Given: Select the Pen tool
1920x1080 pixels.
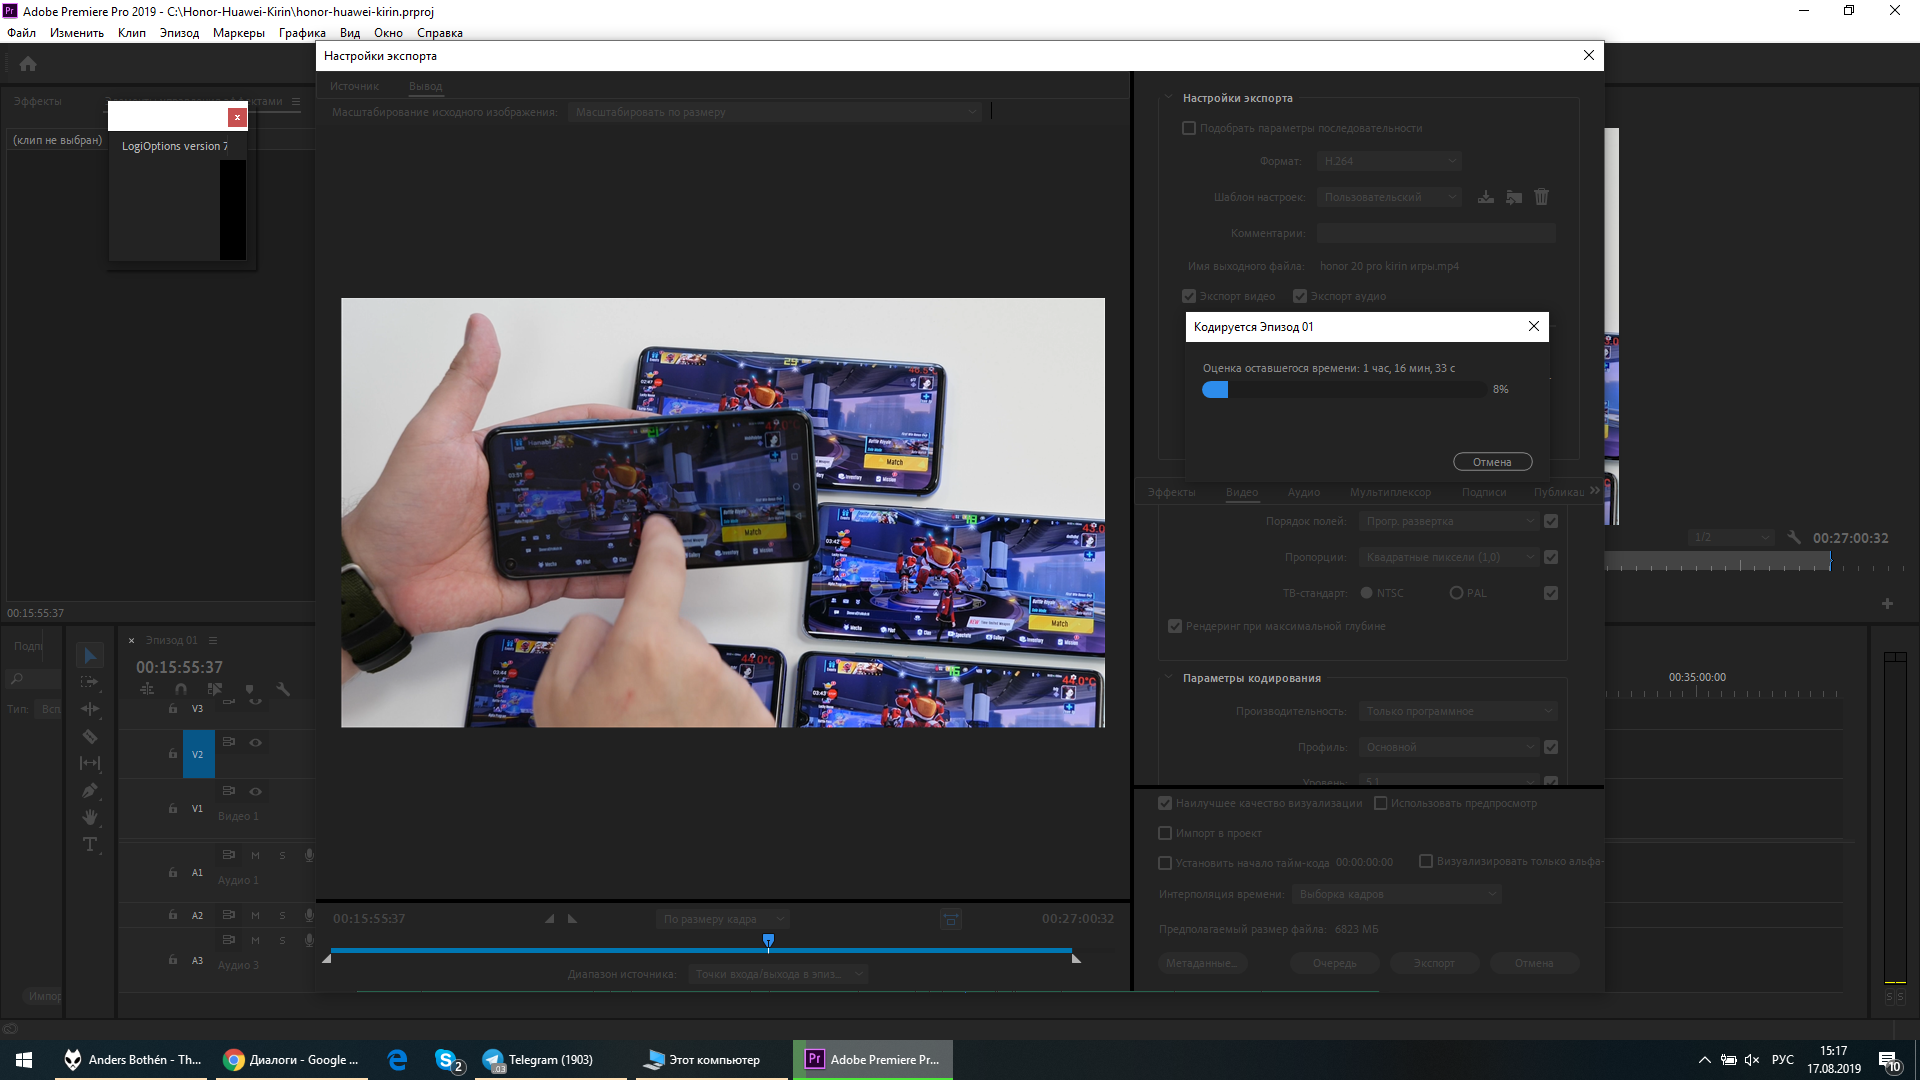Looking at the screenshot, I should (90, 790).
